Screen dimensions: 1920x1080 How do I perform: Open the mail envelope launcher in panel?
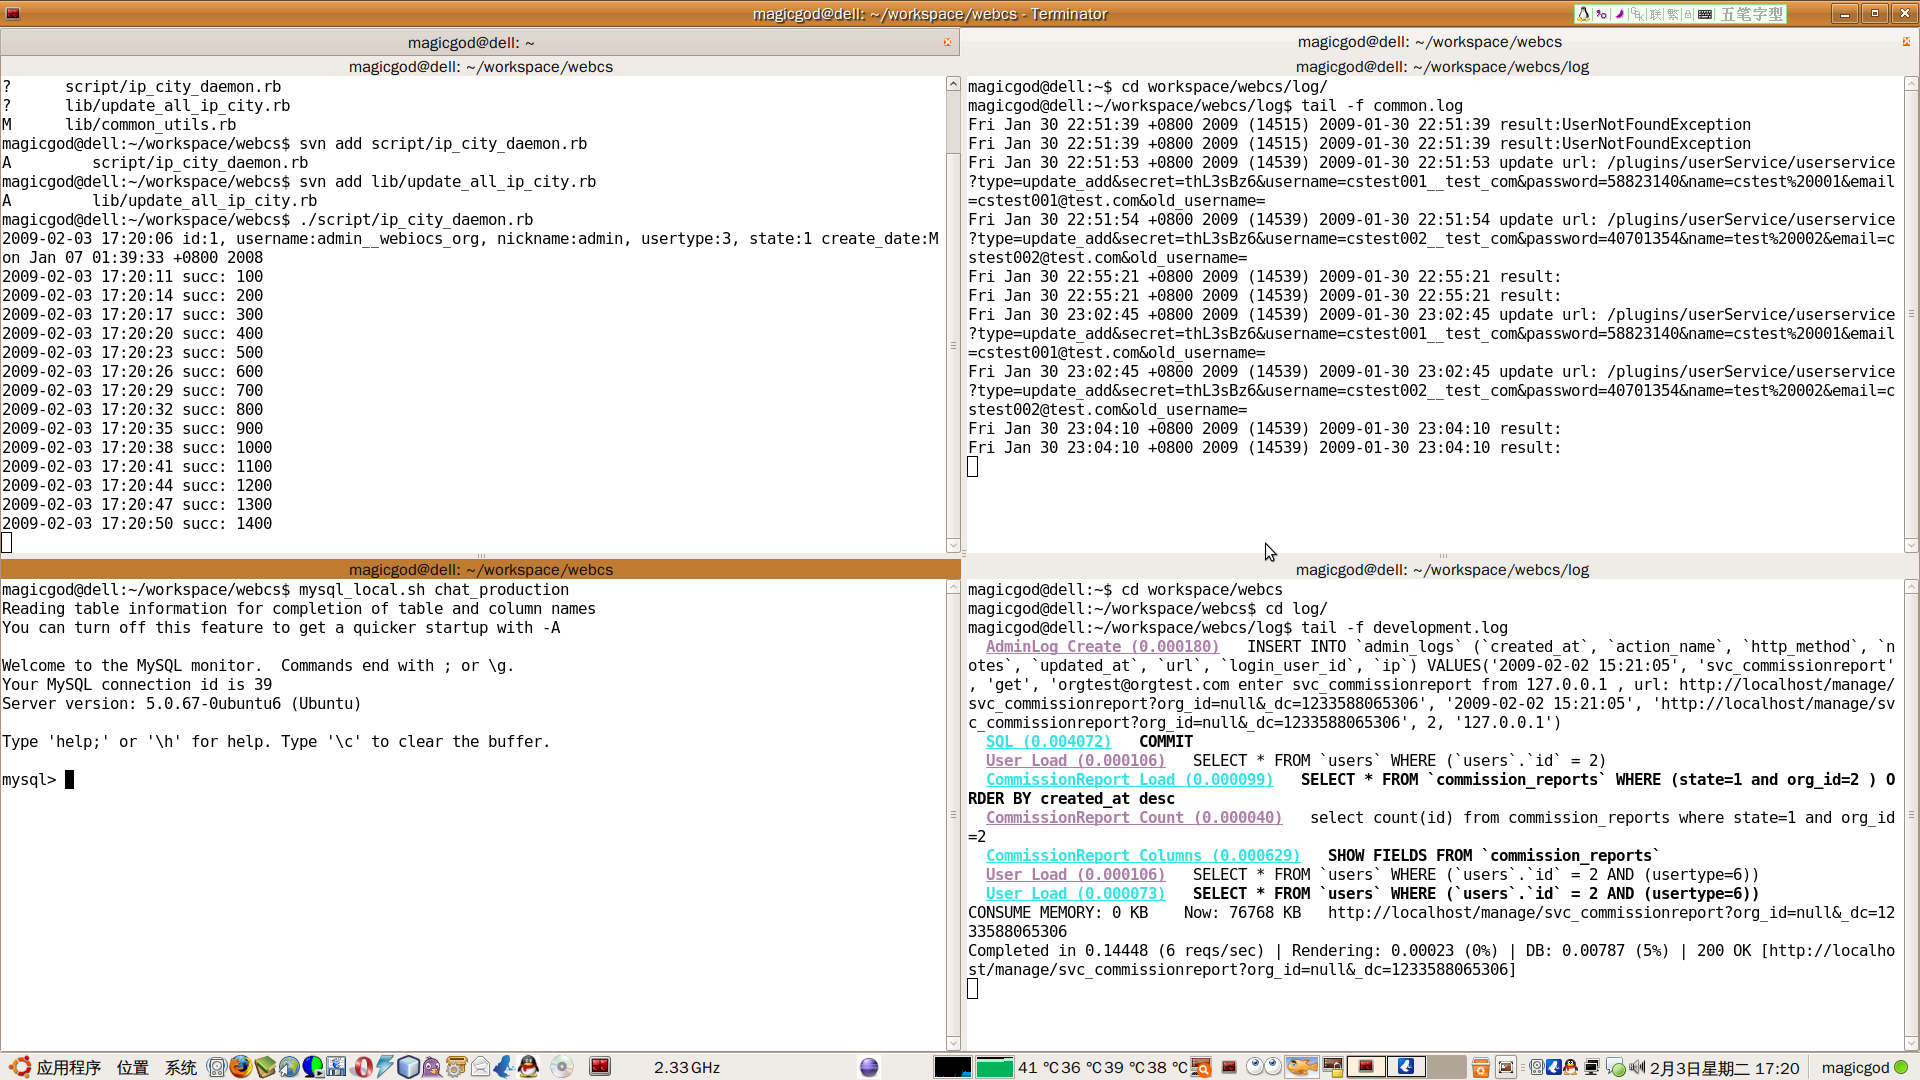pos(480,1067)
